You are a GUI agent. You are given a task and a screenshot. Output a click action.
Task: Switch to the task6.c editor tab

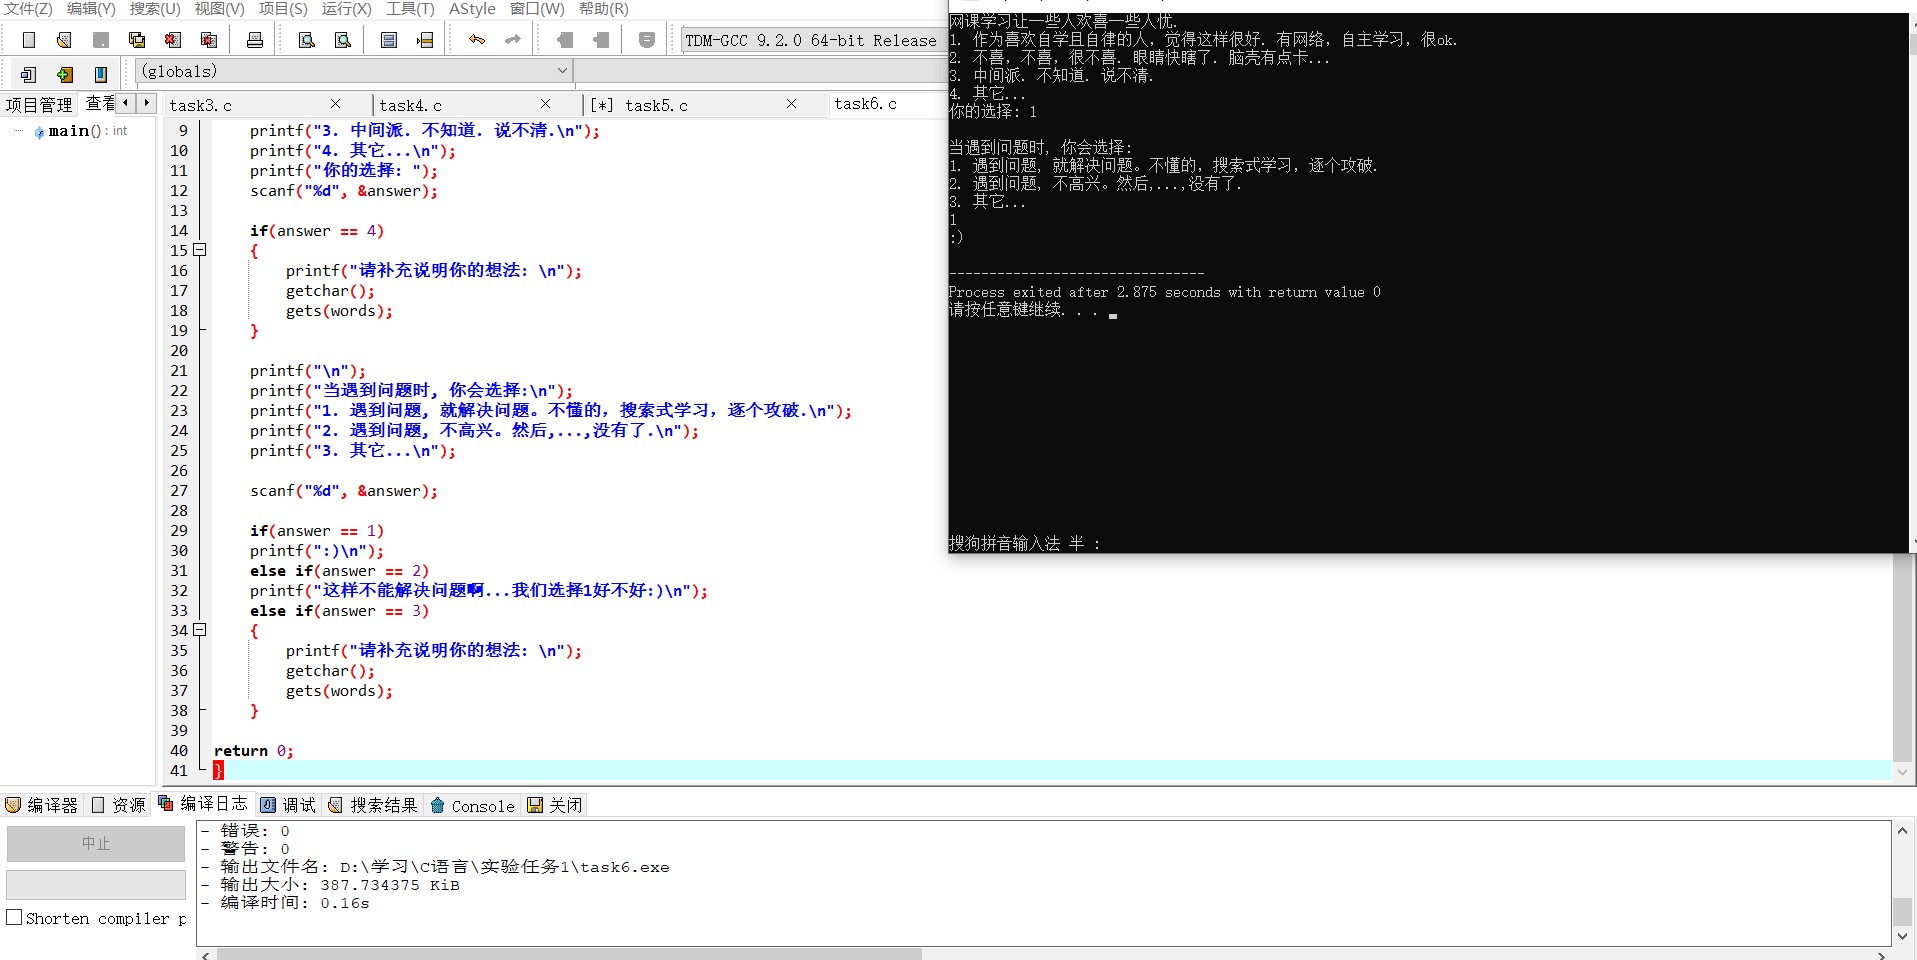coord(865,104)
